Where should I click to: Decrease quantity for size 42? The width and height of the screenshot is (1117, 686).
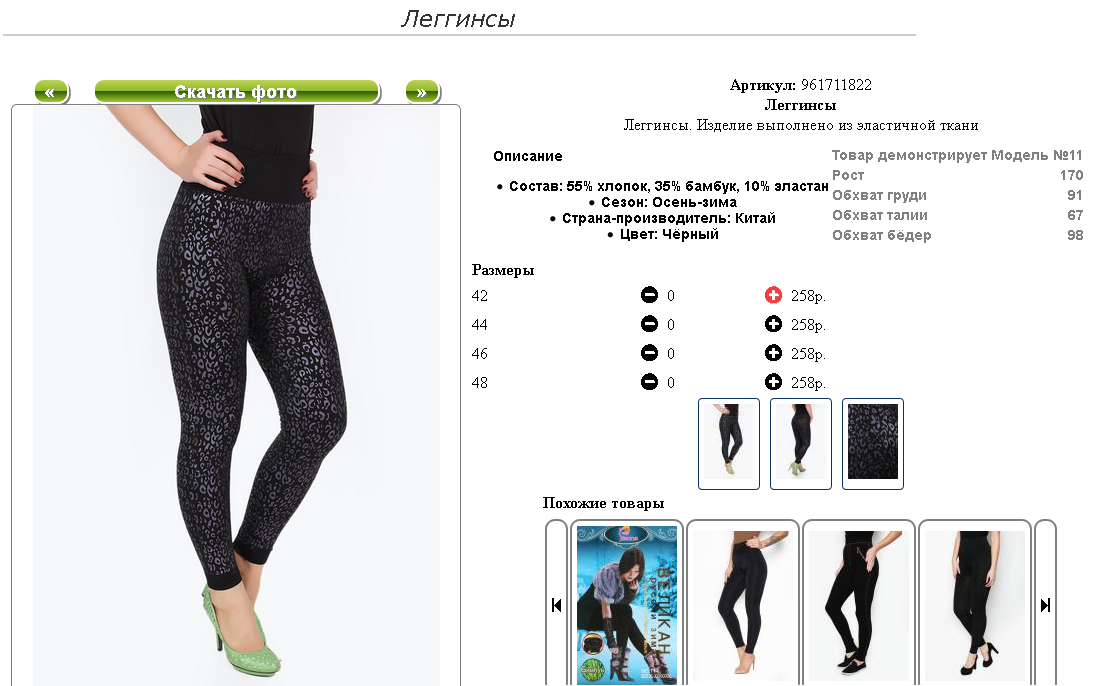coord(649,295)
